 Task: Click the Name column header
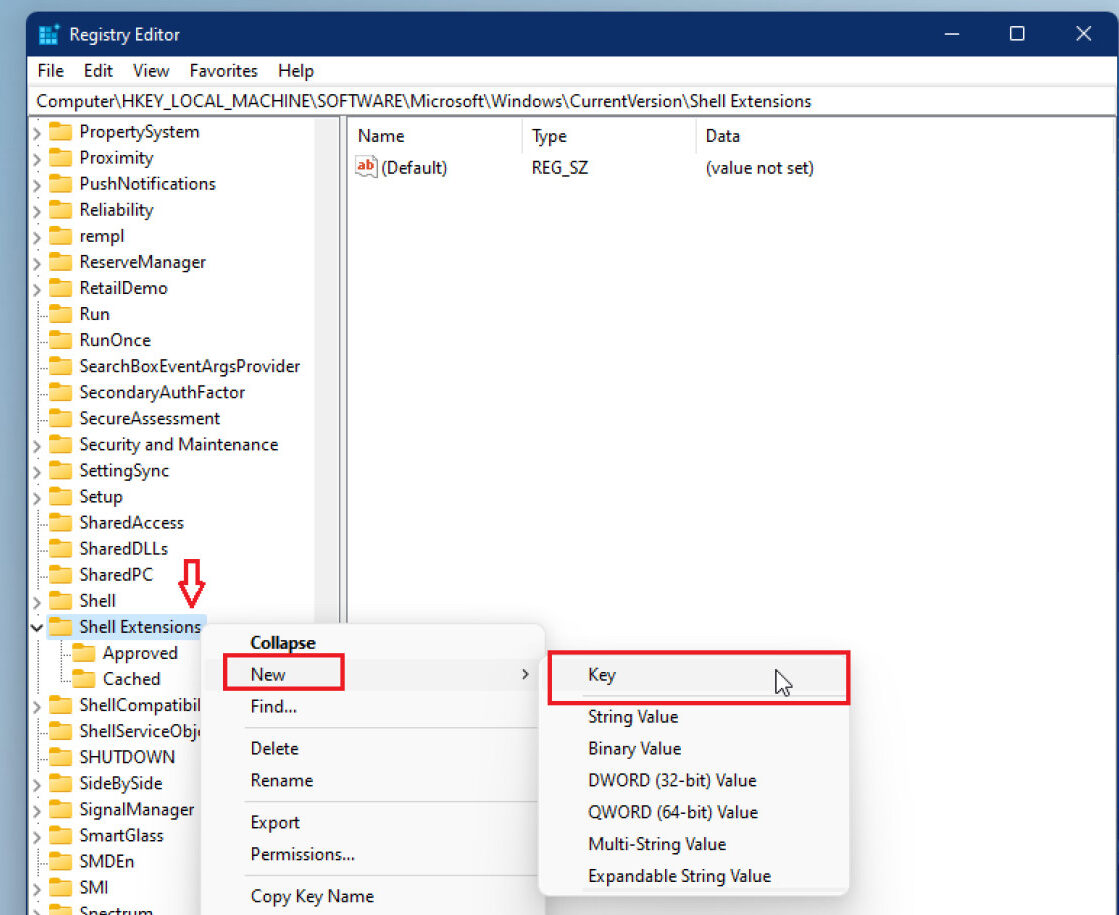tap(381, 136)
